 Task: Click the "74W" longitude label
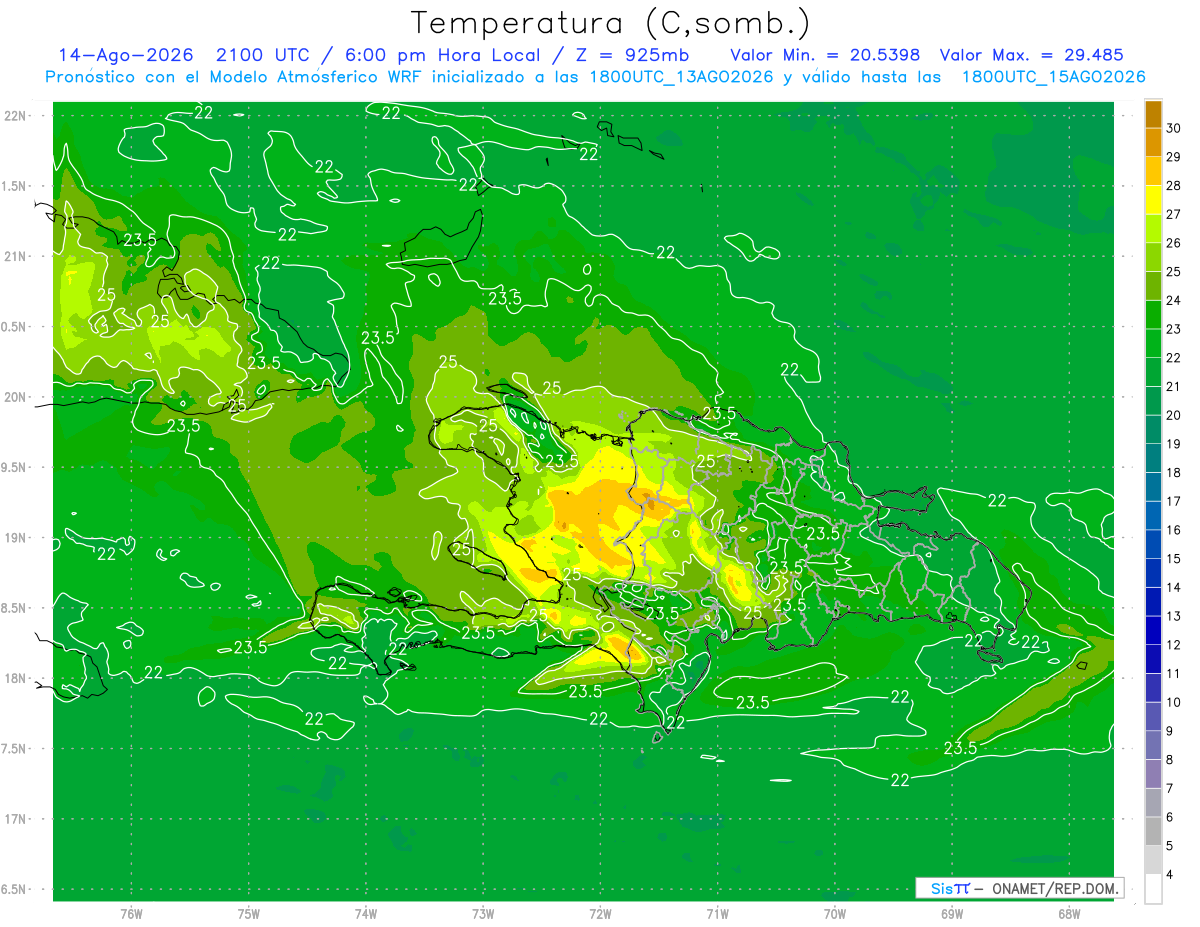point(366,914)
